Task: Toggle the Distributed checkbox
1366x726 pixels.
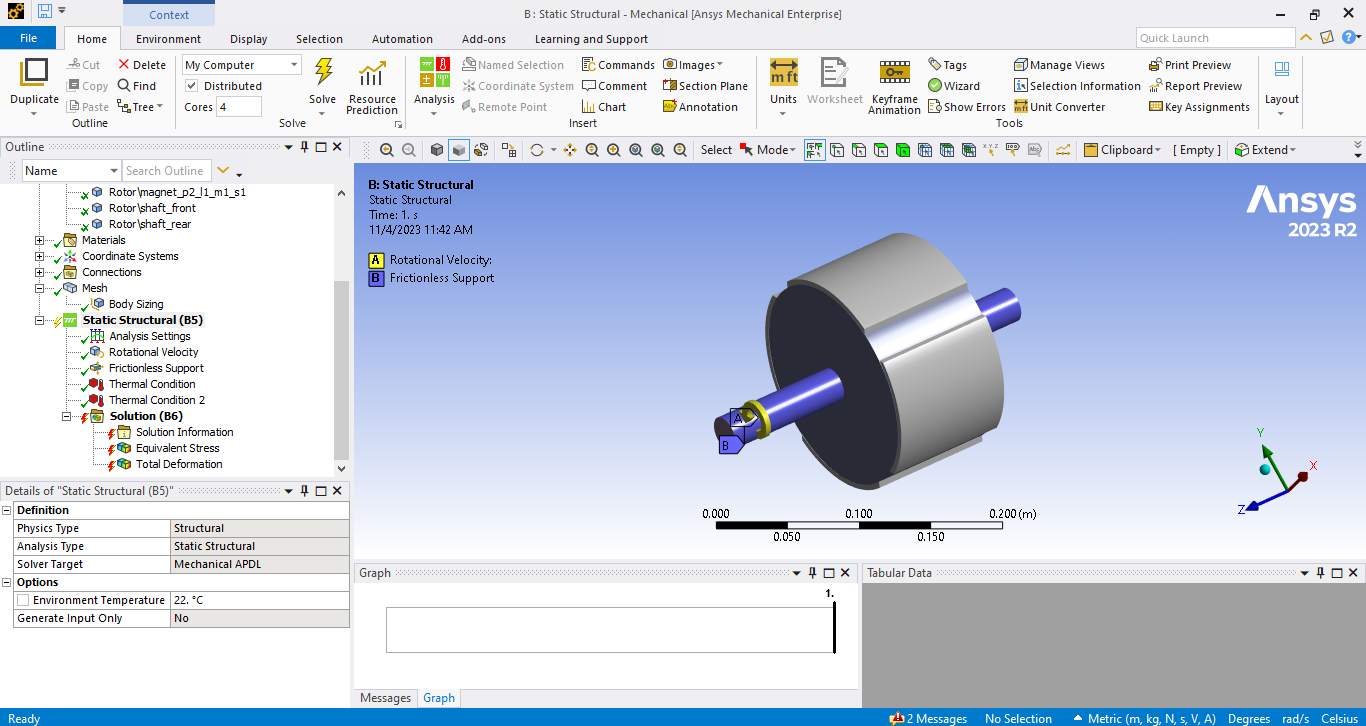Action: [192, 86]
